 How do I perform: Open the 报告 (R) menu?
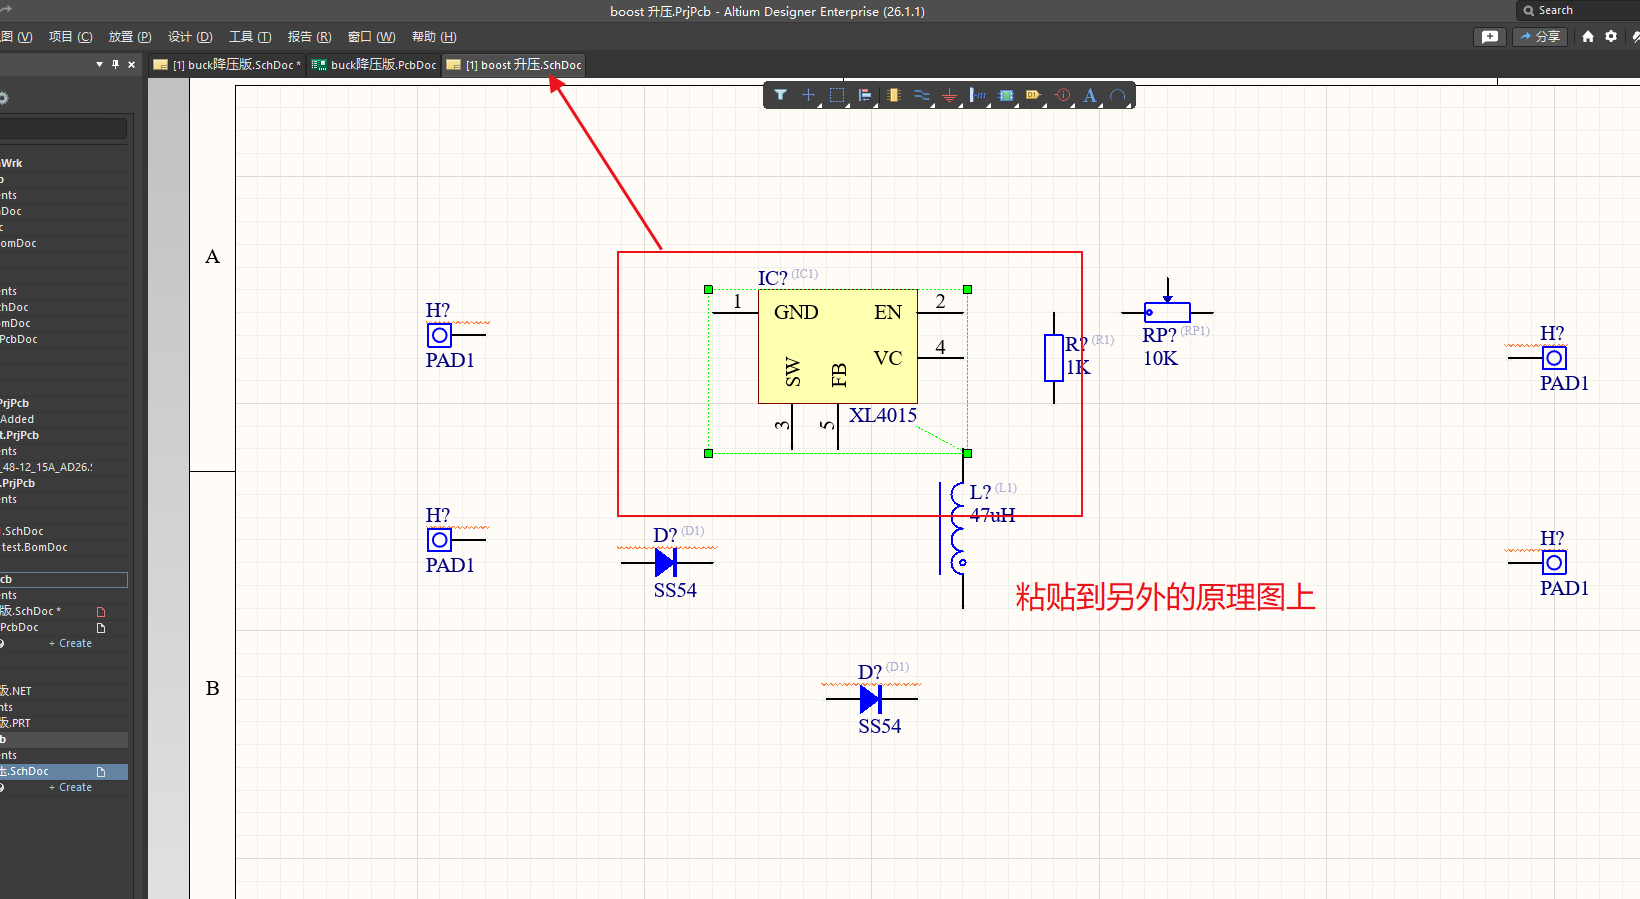click(309, 37)
